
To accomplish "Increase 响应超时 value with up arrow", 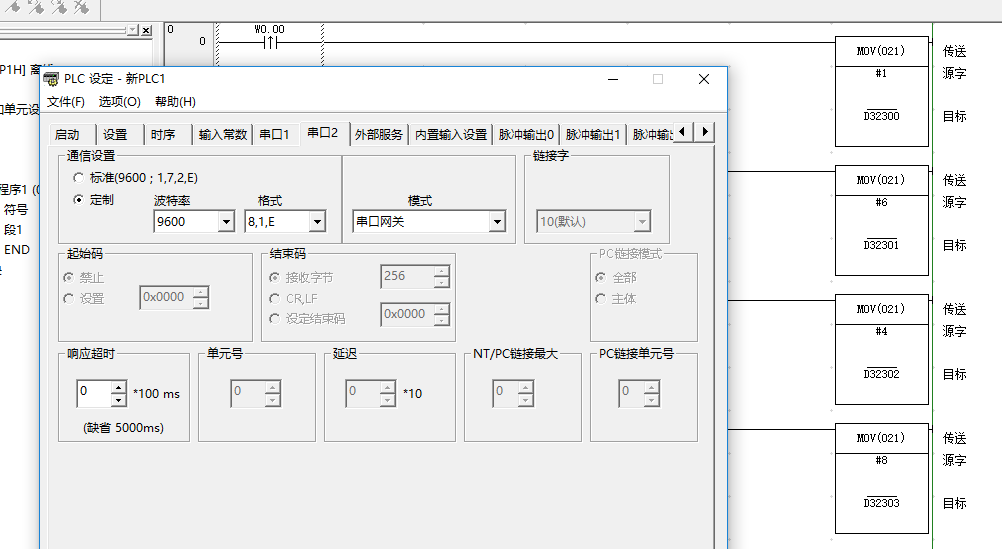I will (x=119, y=387).
